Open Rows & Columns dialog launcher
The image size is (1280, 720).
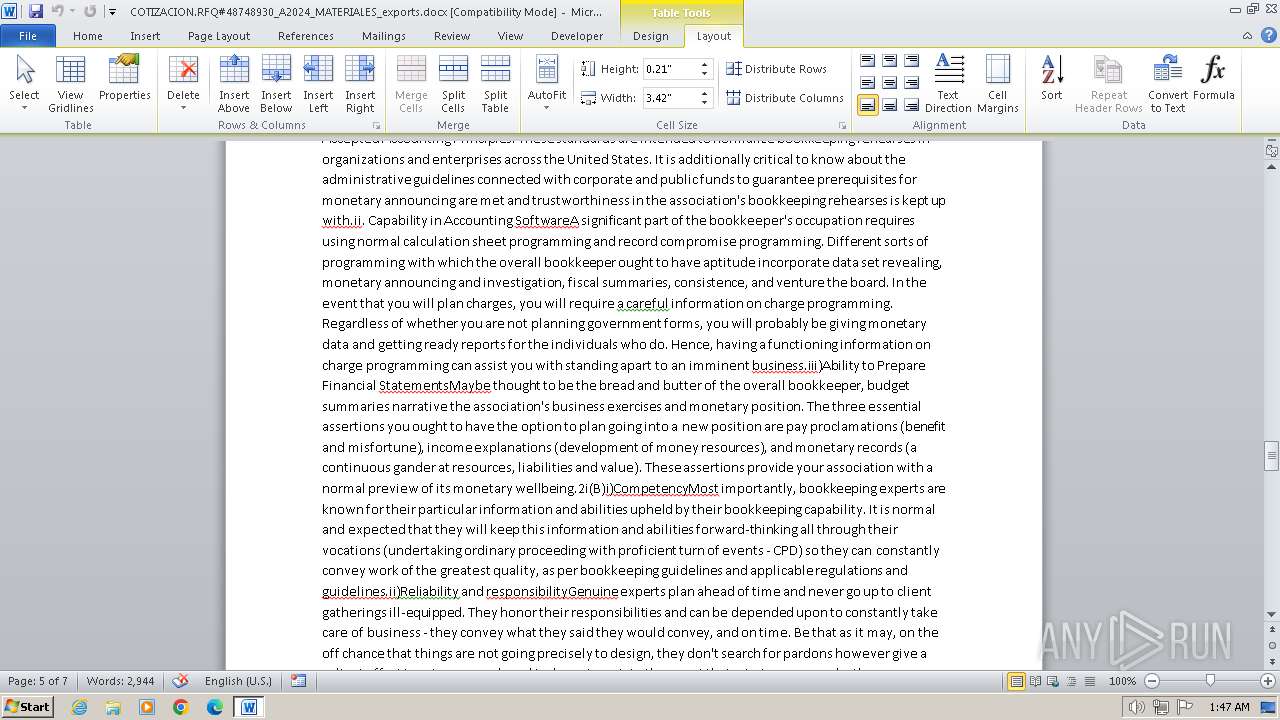click(x=376, y=126)
